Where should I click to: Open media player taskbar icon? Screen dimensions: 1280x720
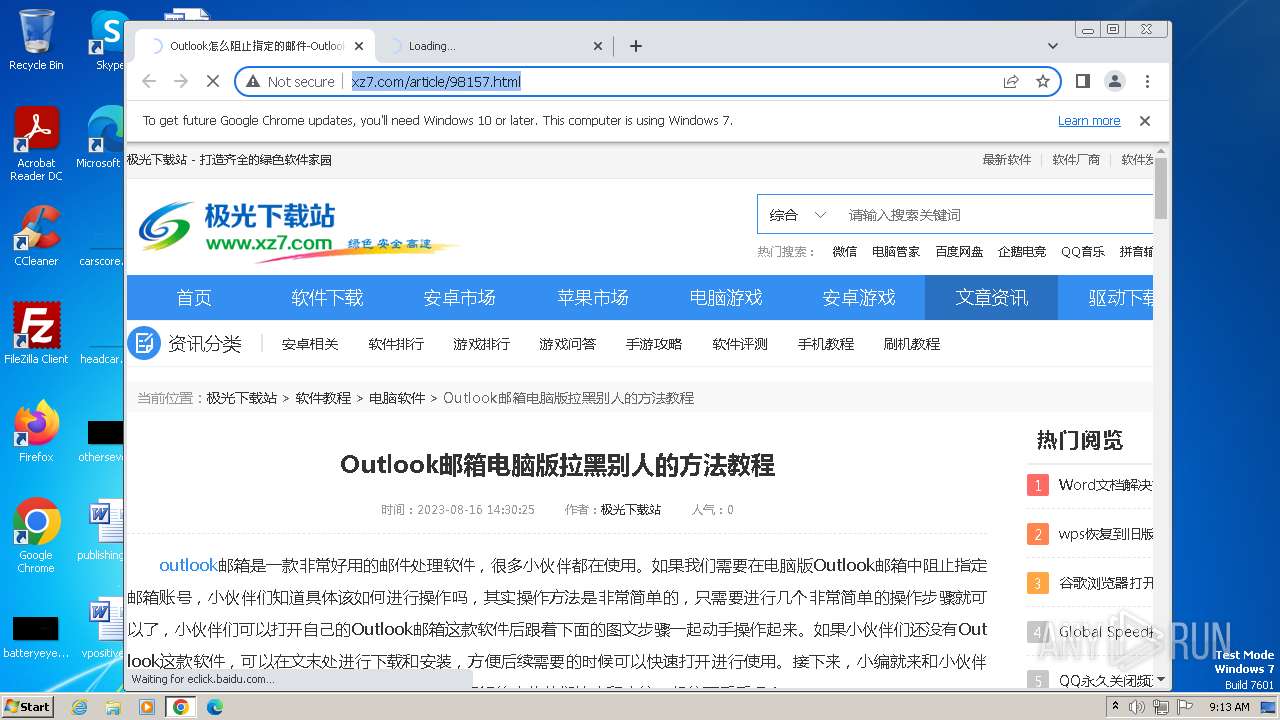(147, 707)
